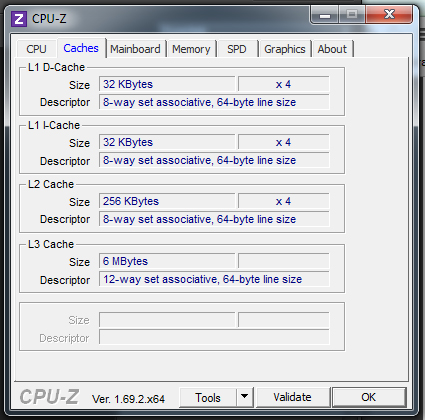425x420 pixels.
Task: Click the L1 I-Cache x 4 count field
Action: click(284, 142)
